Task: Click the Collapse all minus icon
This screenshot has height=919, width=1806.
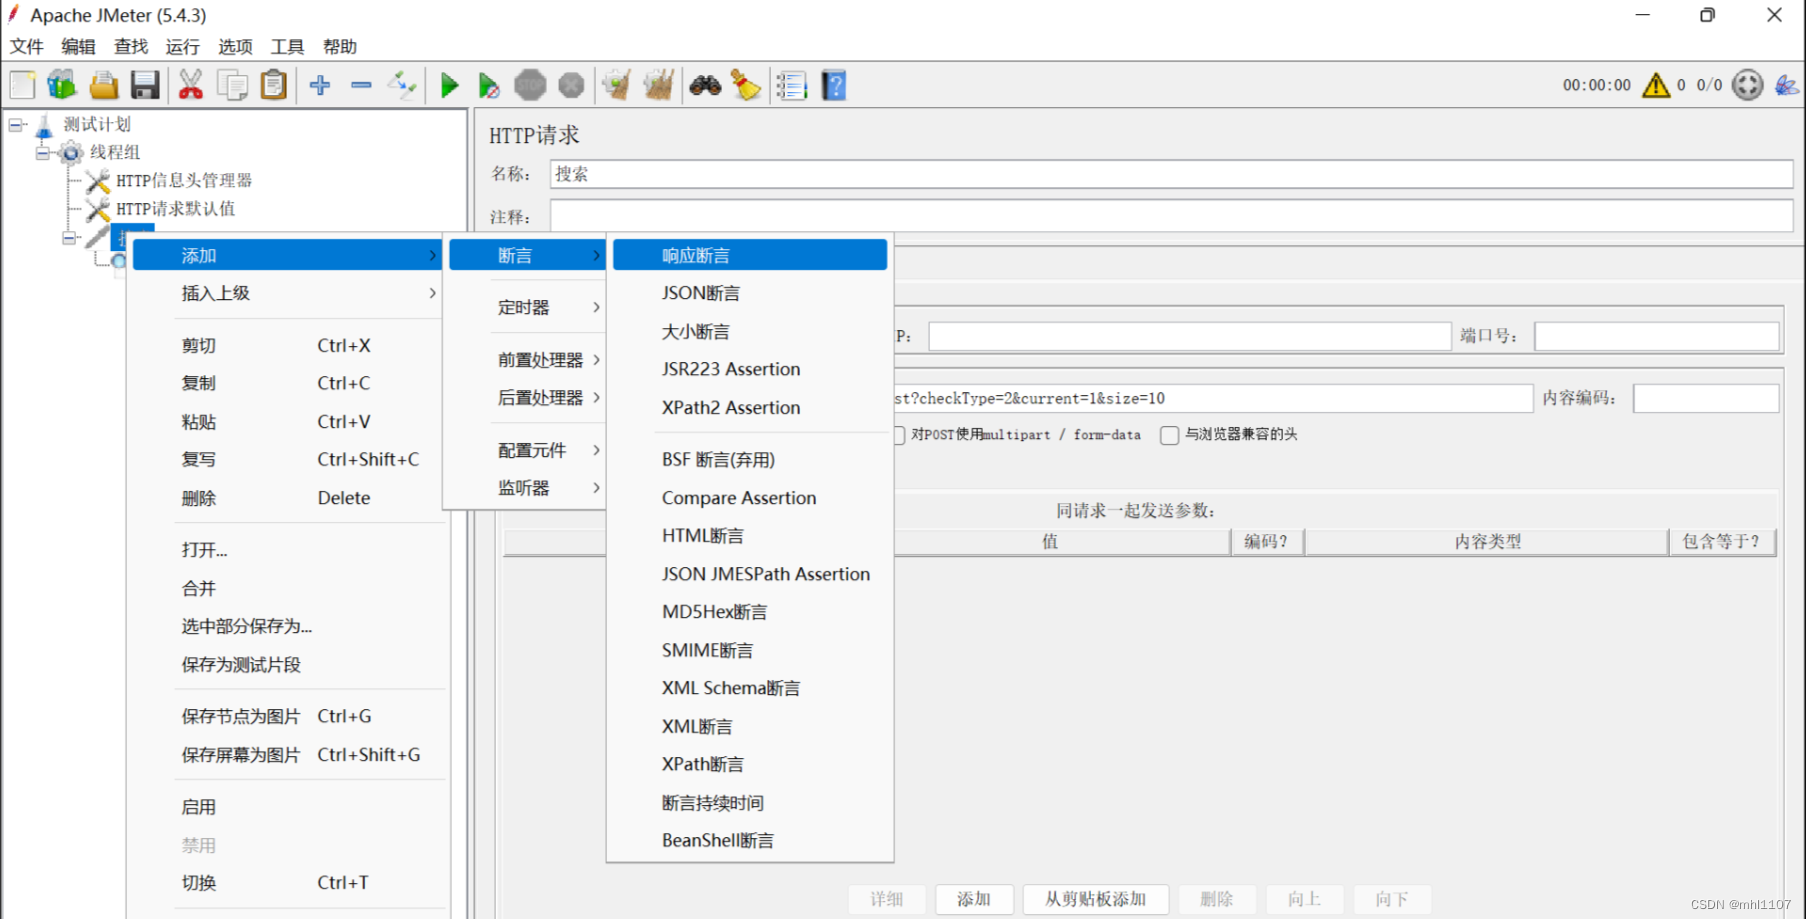Action: tap(361, 85)
